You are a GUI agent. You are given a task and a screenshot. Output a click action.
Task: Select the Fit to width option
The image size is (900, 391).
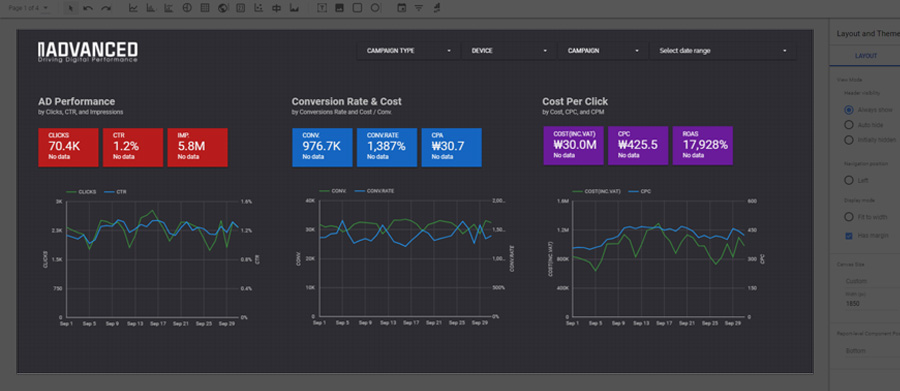pos(848,217)
